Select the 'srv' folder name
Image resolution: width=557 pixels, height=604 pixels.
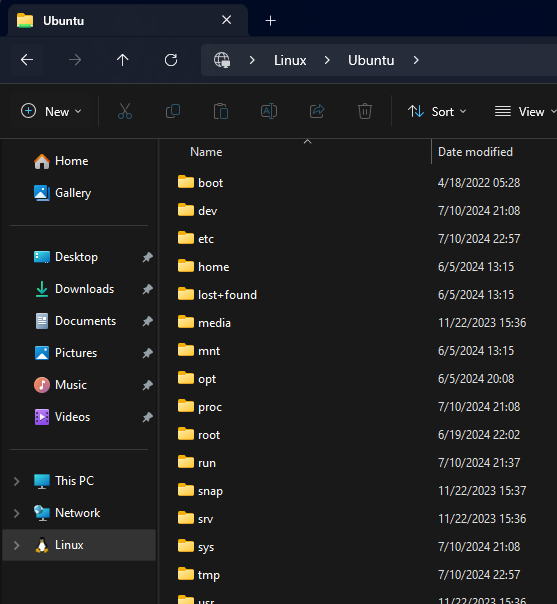pos(206,519)
